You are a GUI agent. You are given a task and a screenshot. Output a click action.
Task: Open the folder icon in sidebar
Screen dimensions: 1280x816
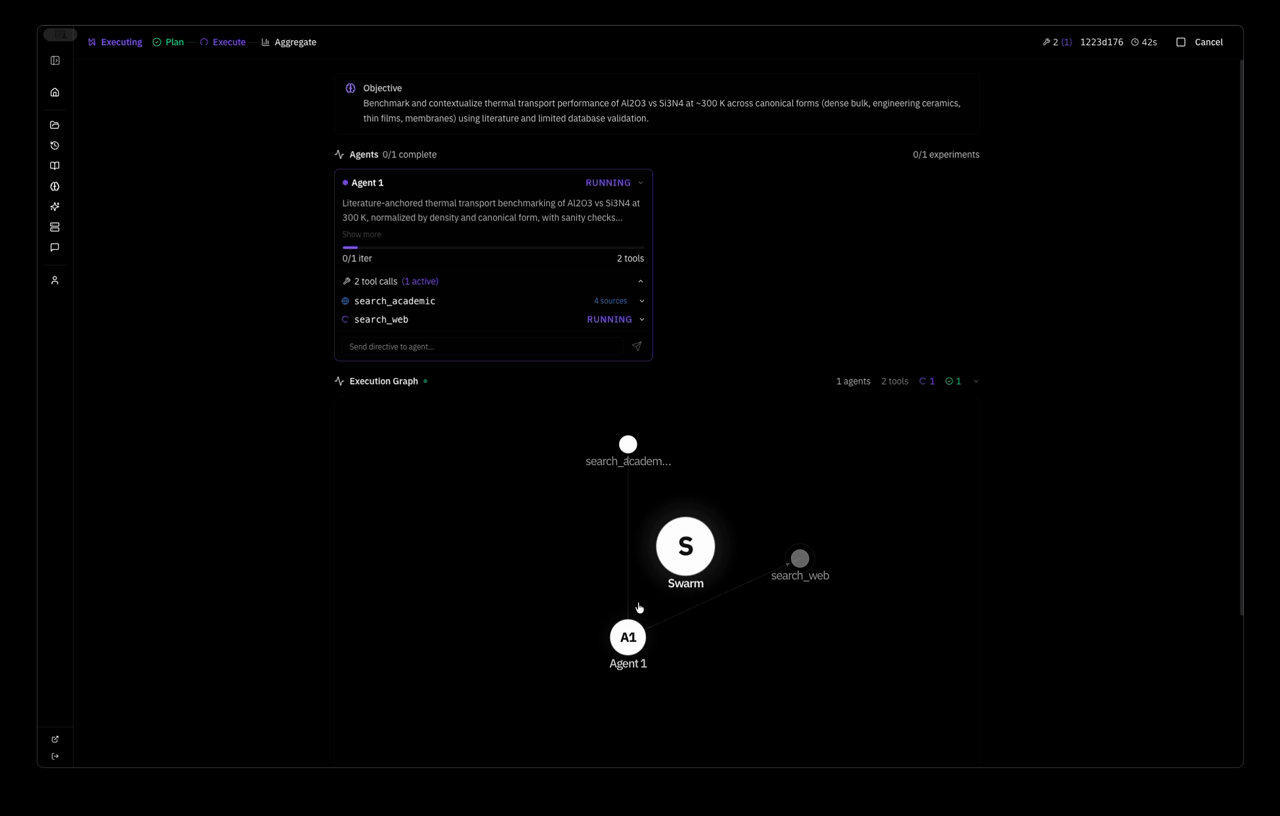(x=55, y=125)
